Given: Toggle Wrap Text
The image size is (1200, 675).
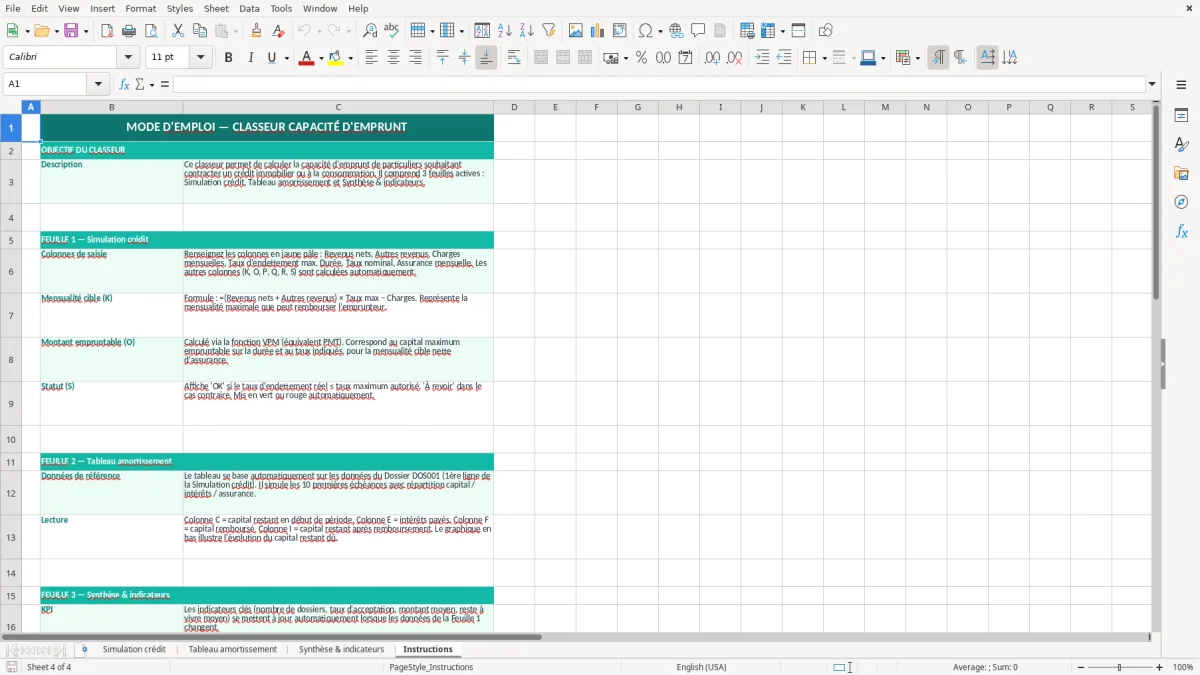Looking at the screenshot, I should pyautogui.click(x=514, y=58).
